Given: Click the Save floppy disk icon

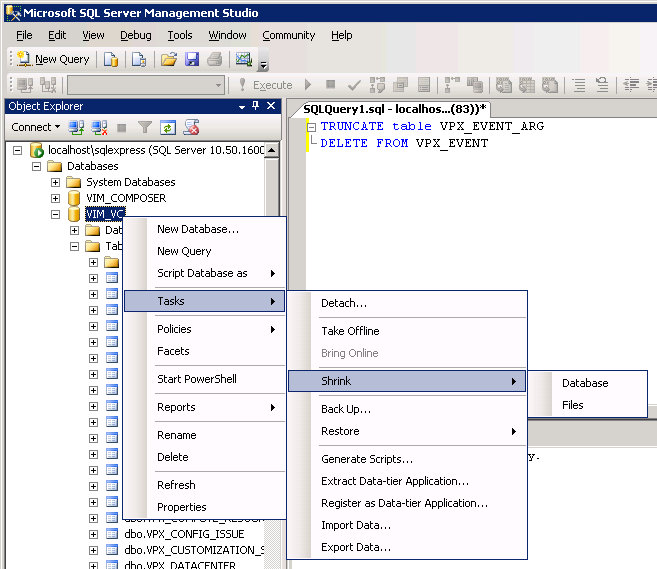Looking at the screenshot, I should [x=192, y=59].
